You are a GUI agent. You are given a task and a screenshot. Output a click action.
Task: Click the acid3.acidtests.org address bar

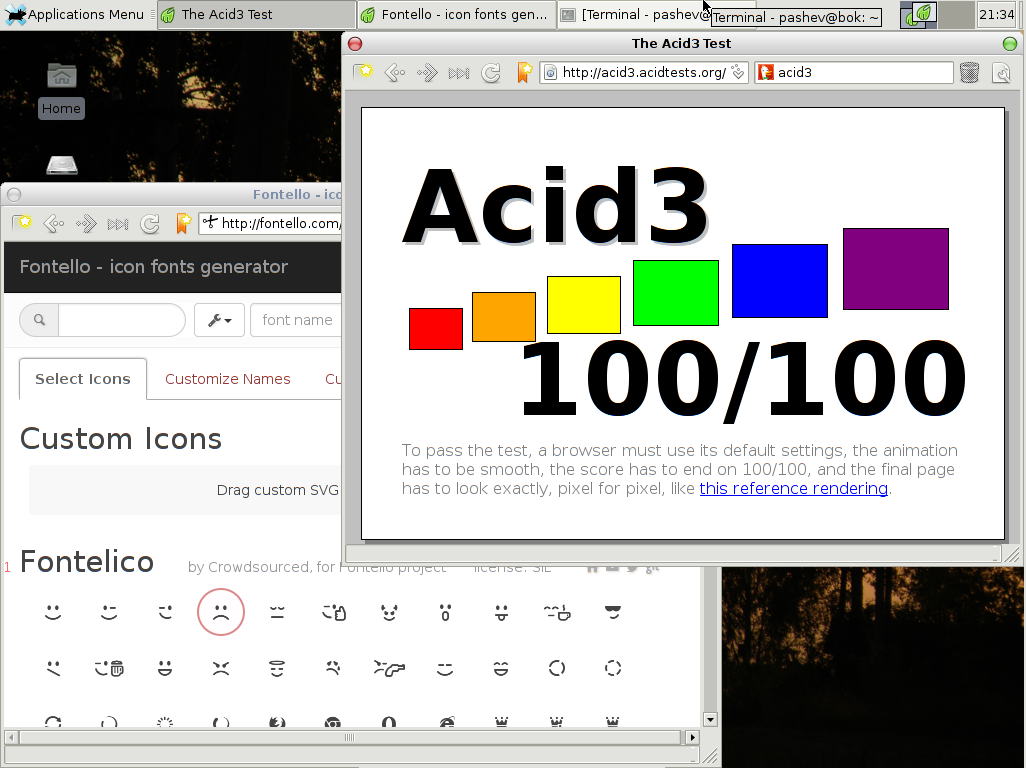pos(644,73)
